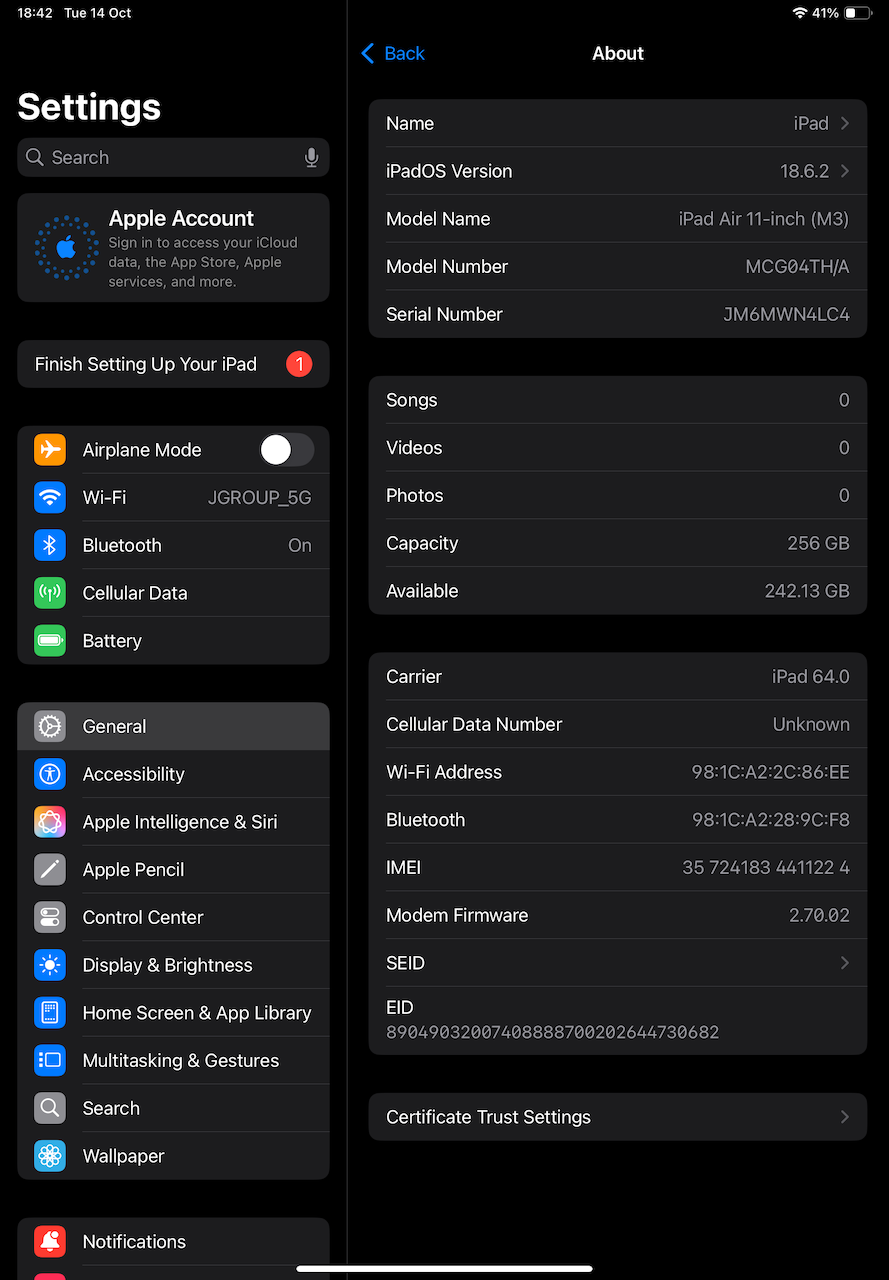Tap the Wi-Fi icon in settings list
Screen dimensions: 889x1280
(50, 497)
